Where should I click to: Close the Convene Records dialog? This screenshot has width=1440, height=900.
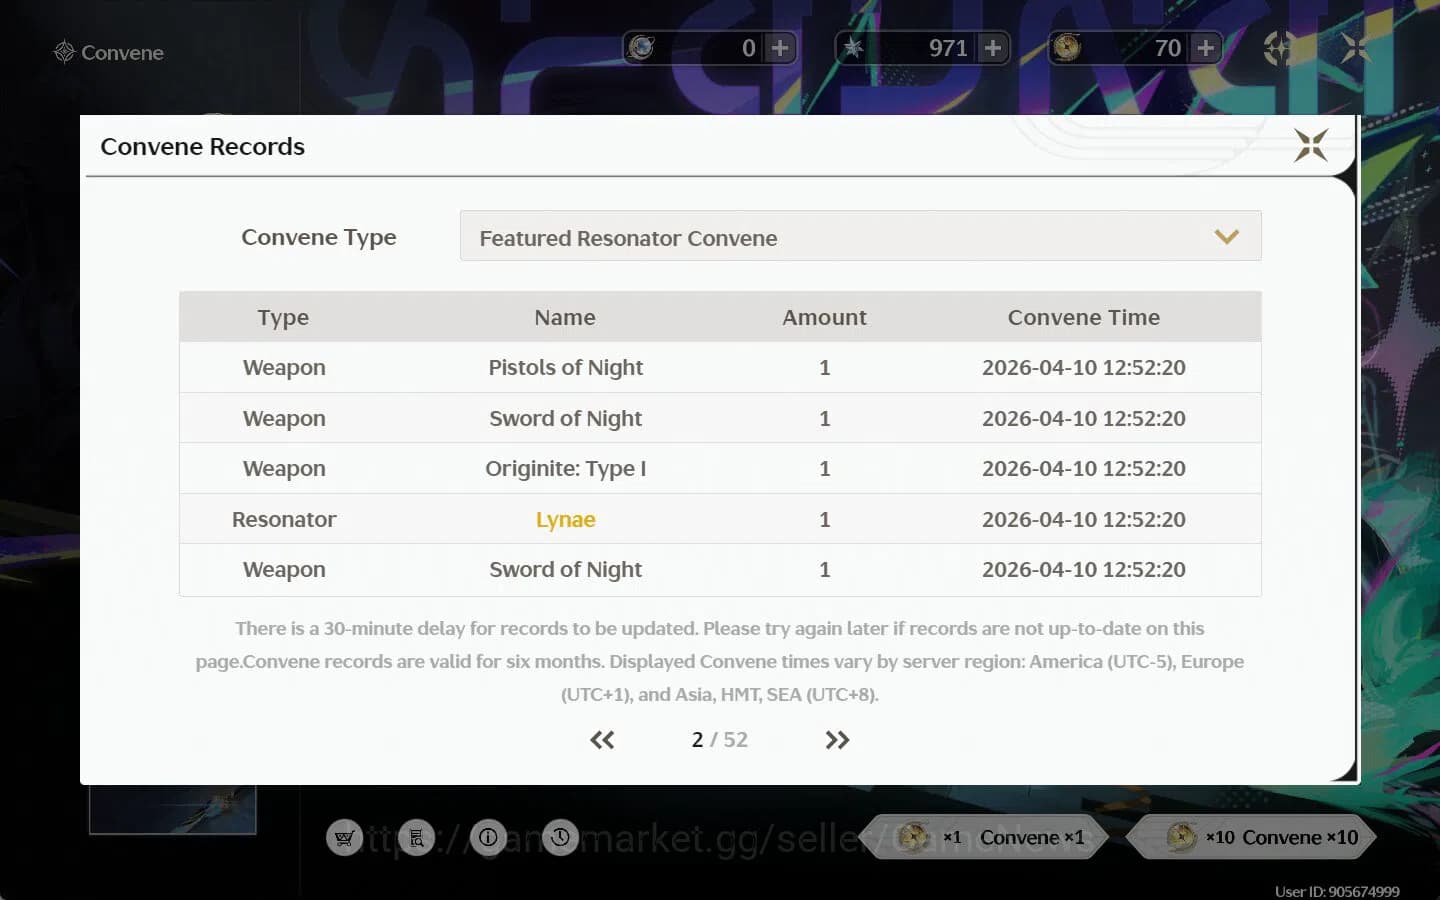pyautogui.click(x=1310, y=146)
